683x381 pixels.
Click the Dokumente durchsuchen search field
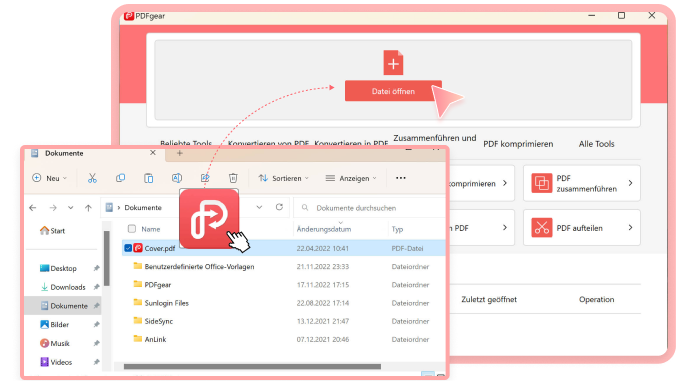tap(369, 208)
